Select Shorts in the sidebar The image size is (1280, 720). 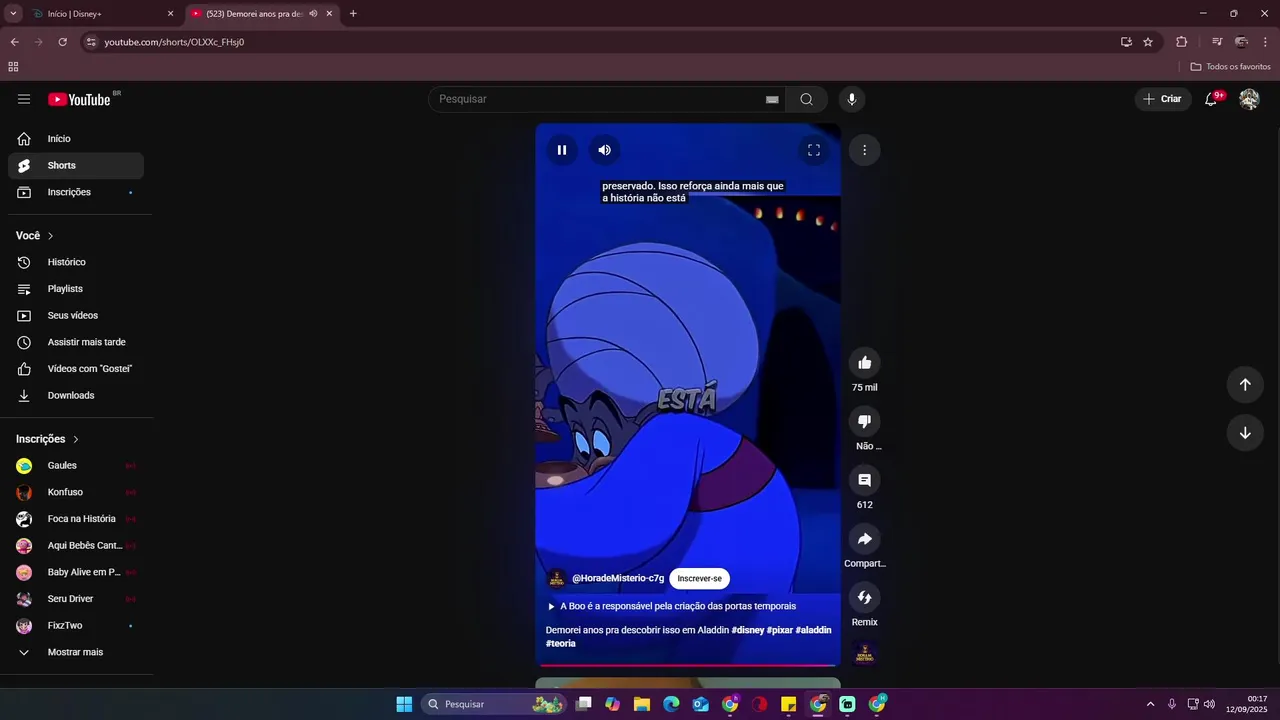coord(76,166)
